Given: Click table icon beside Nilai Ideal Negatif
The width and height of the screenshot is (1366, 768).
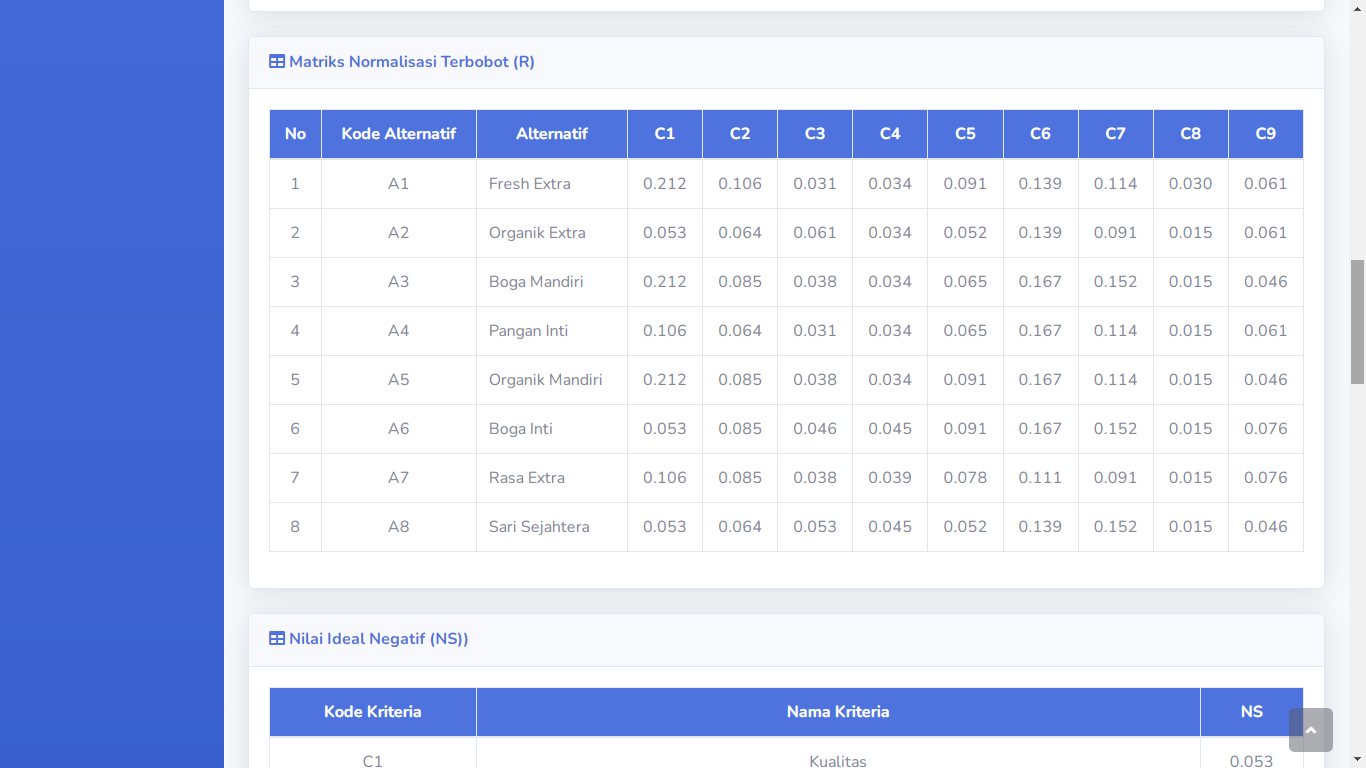Looking at the screenshot, I should [277, 639].
